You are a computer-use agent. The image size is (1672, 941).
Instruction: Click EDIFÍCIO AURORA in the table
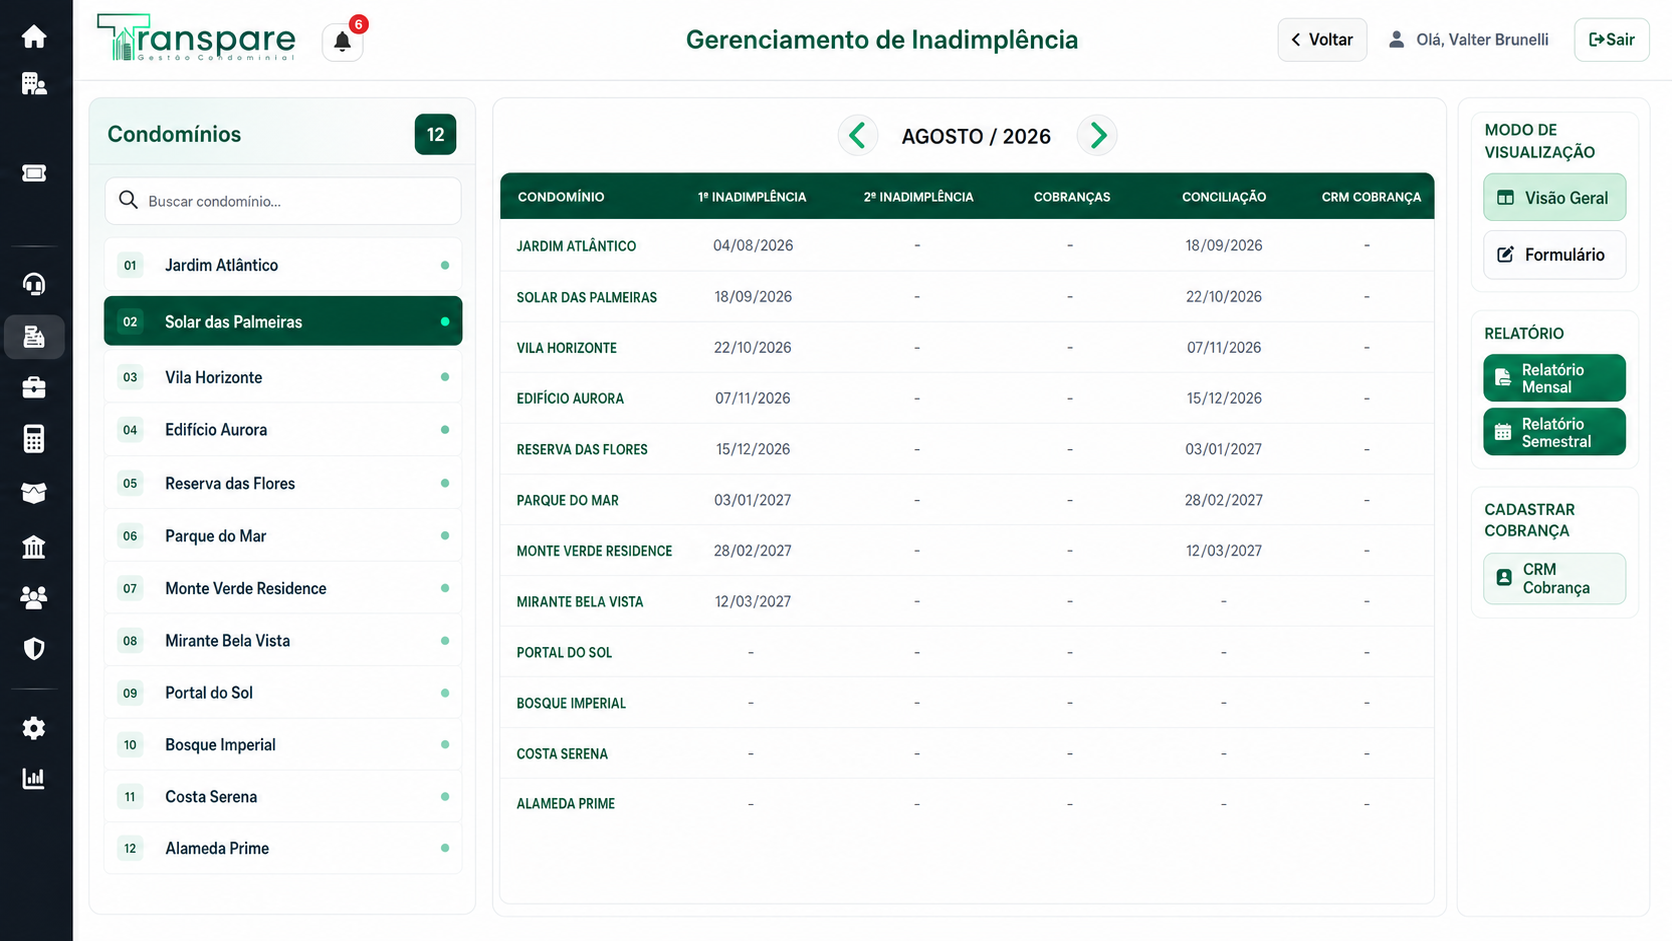click(x=570, y=398)
